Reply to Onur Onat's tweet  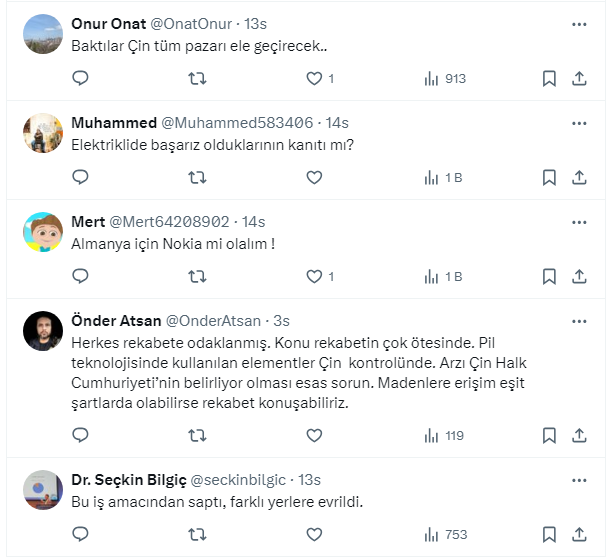pos(81,78)
